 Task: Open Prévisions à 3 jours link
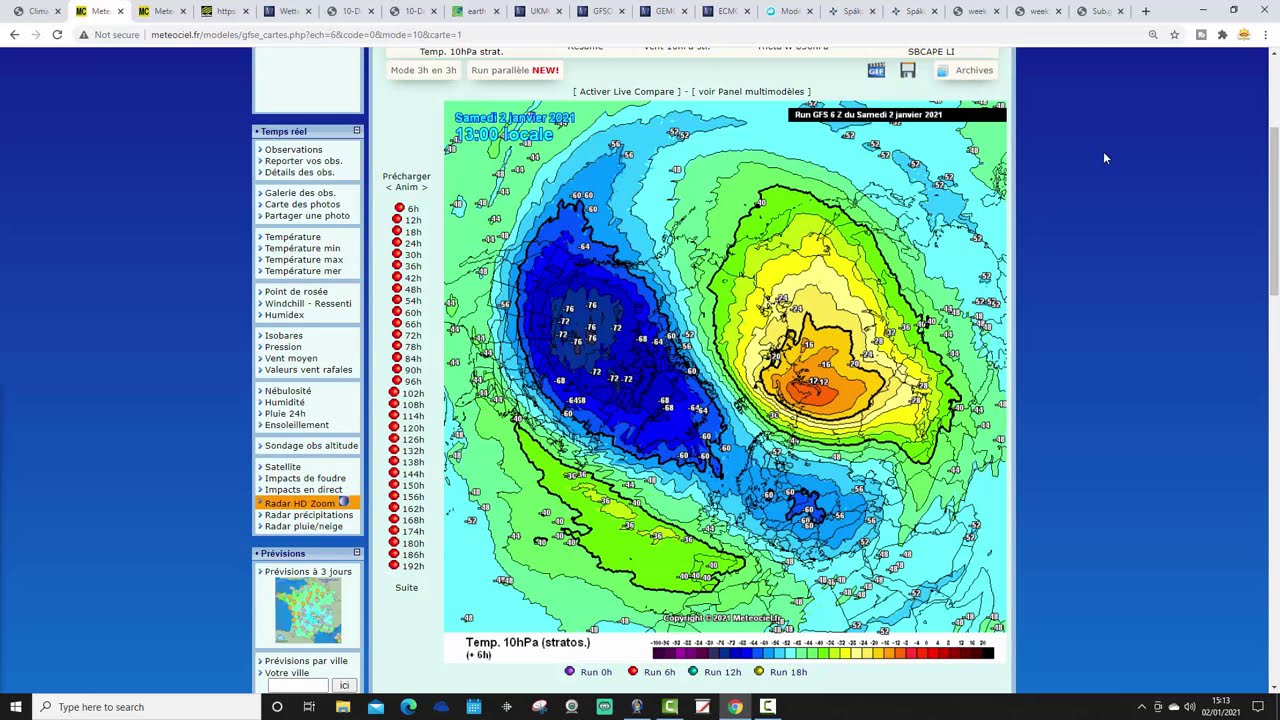pos(308,571)
